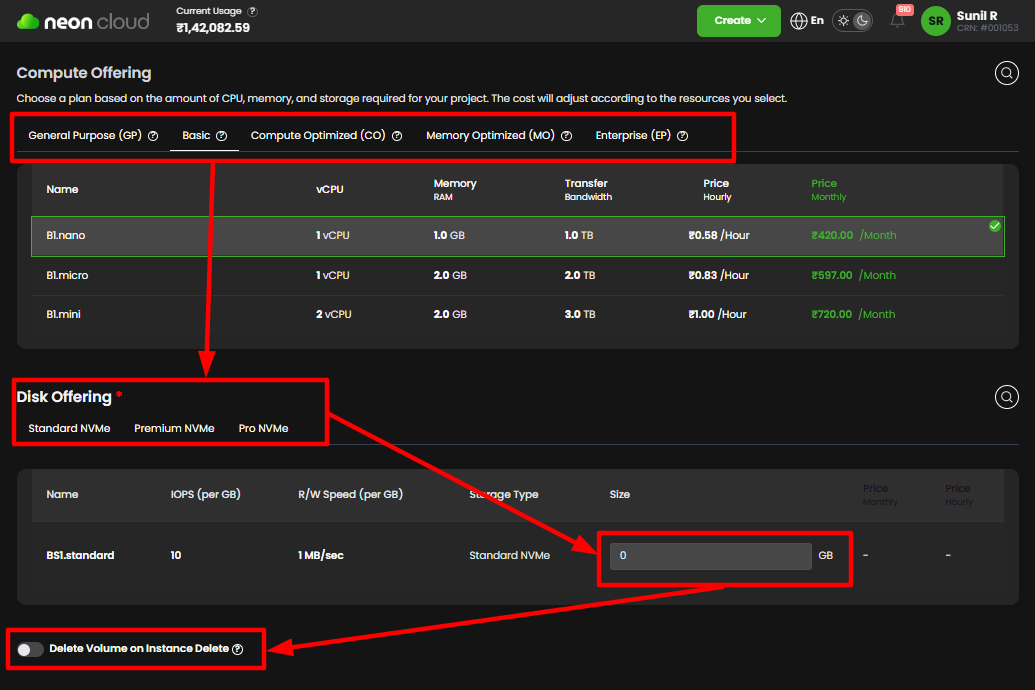This screenshot has width=1035, height=690.
Task: Toggle Delete Volume on Instance Delete
Action: click(x=30, y=649)
